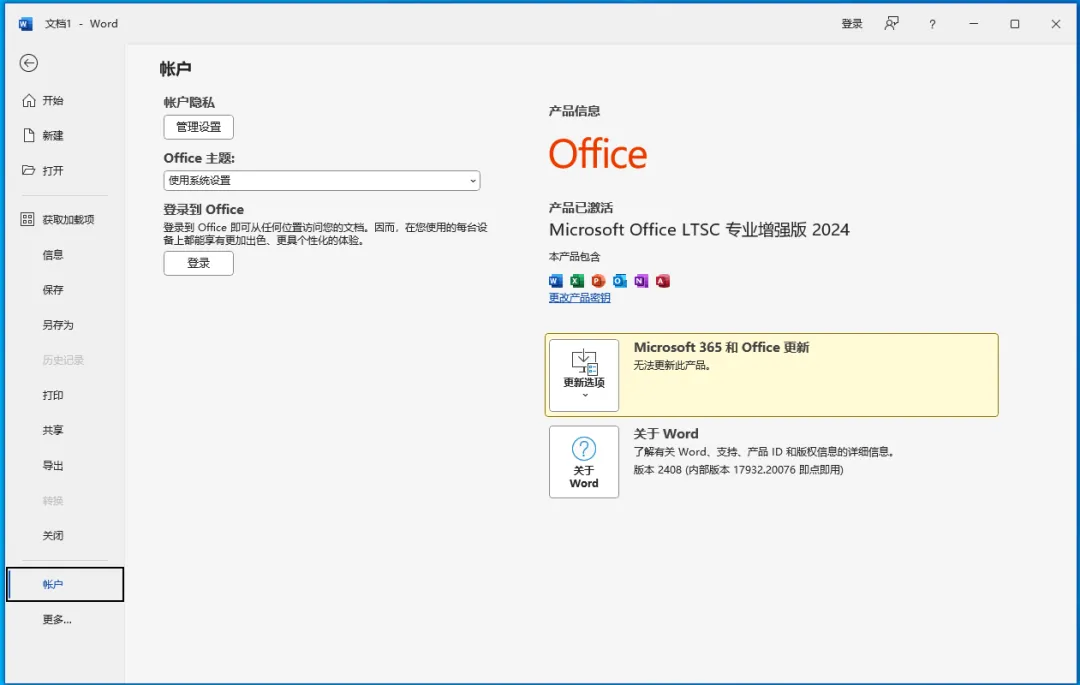Click the 无法更新此产品 message
Screen dimensions: 1080x685
(x=672, y=365)
